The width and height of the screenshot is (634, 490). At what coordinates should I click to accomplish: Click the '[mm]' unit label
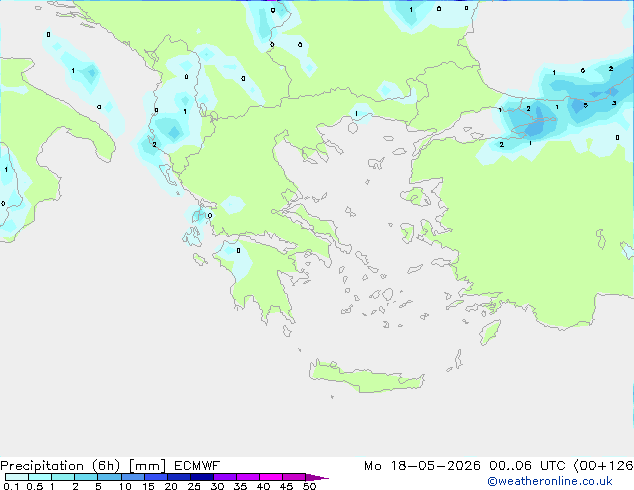click(x=147, y=466)
